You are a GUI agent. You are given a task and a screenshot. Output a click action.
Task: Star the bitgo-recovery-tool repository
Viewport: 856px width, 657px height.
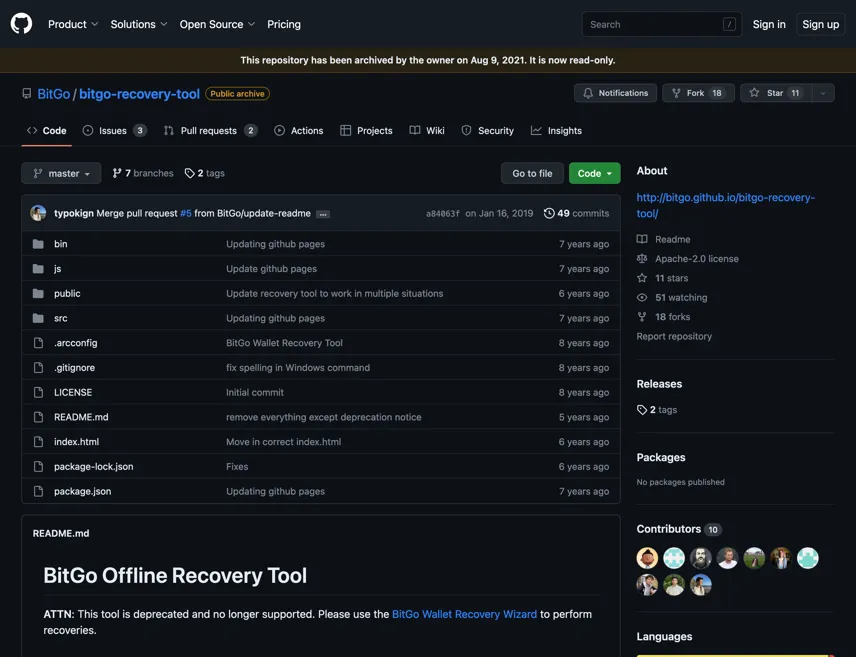click(x=776, y=93)
